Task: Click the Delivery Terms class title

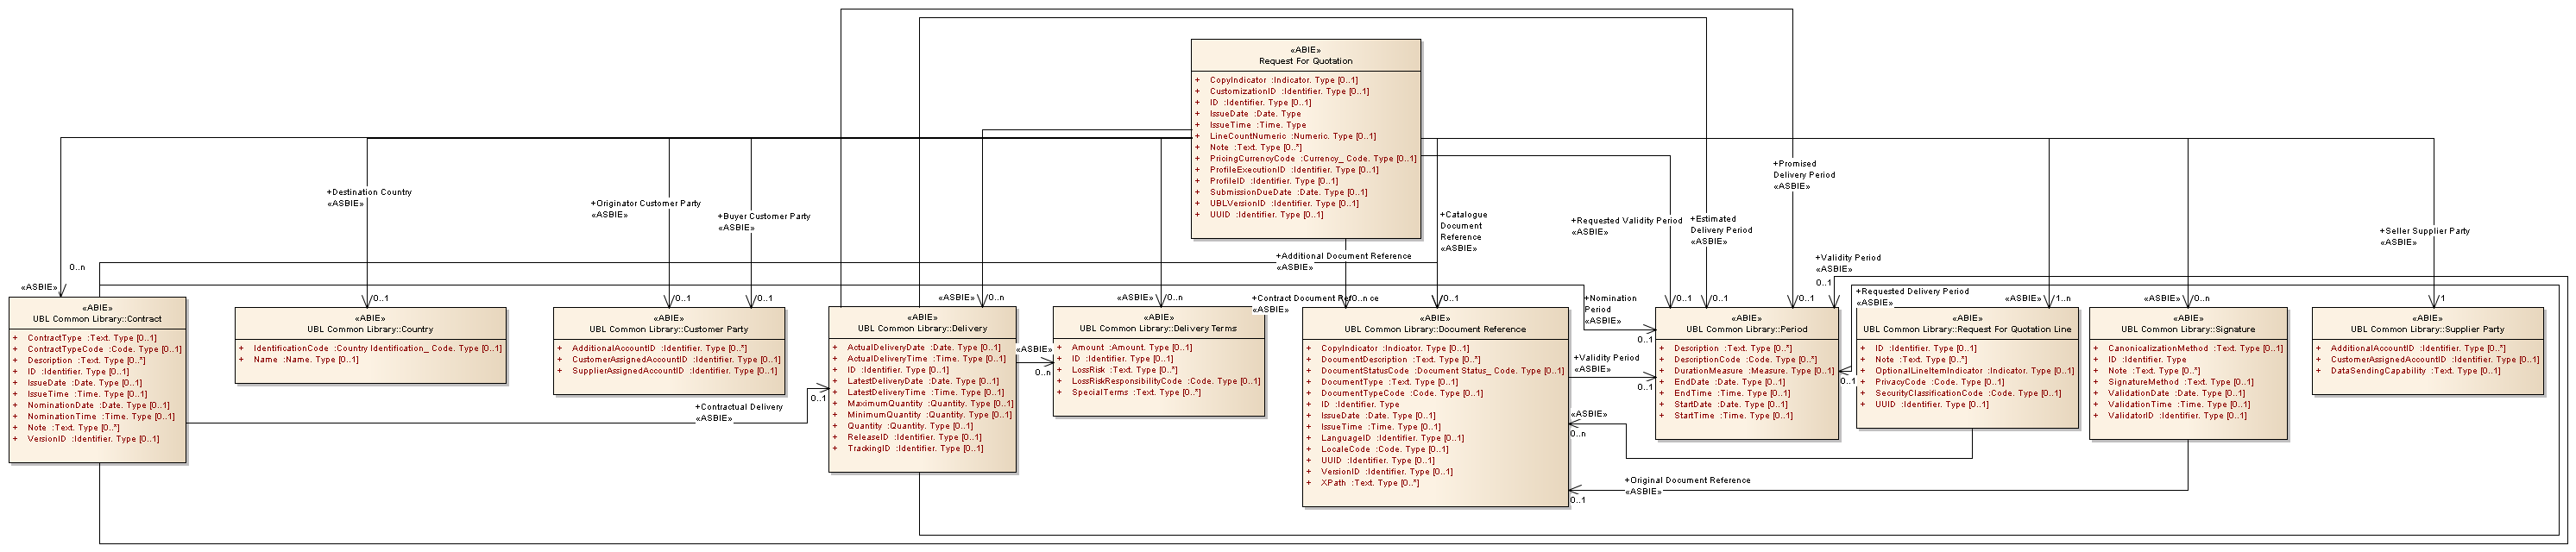Action: 1158,328
